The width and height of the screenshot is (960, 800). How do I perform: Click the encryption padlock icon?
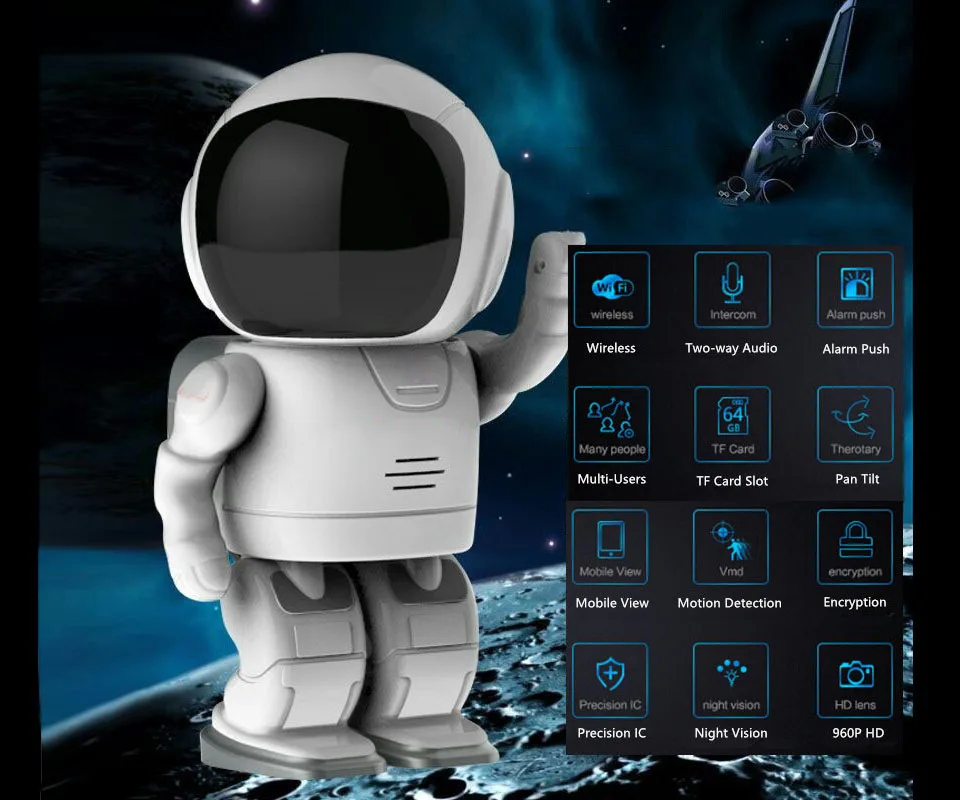[855, 547]
